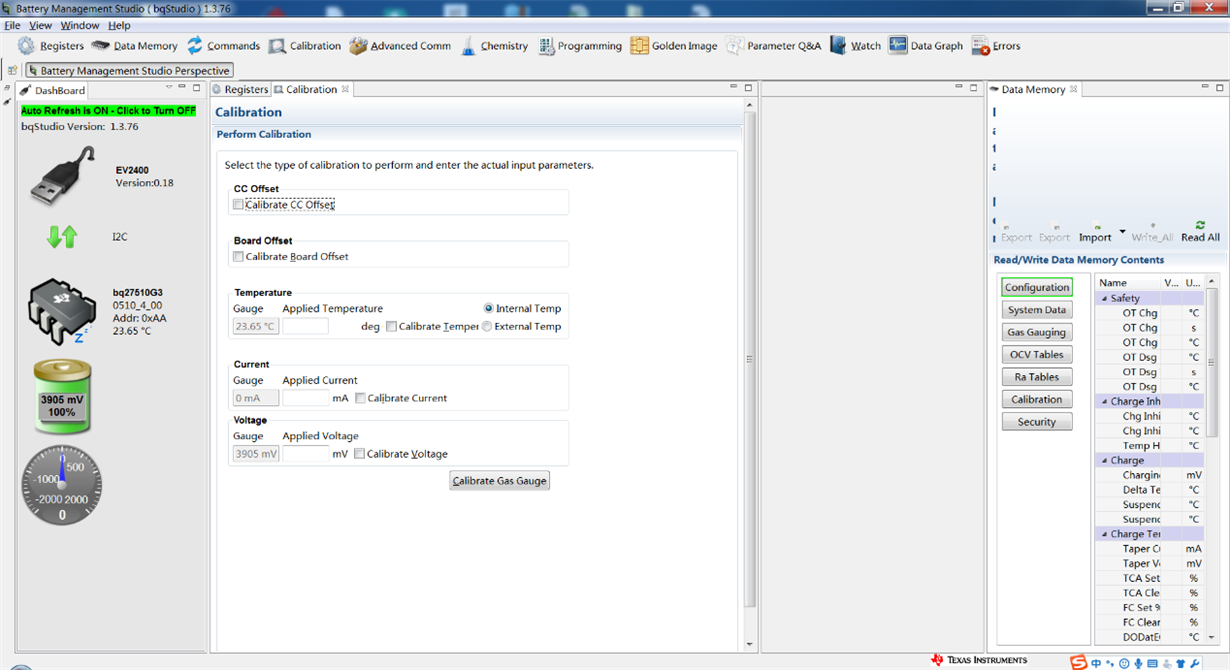Collapse the Charge group row
The width and height of the screenshot is (1230, 670).
(1105, 460)
